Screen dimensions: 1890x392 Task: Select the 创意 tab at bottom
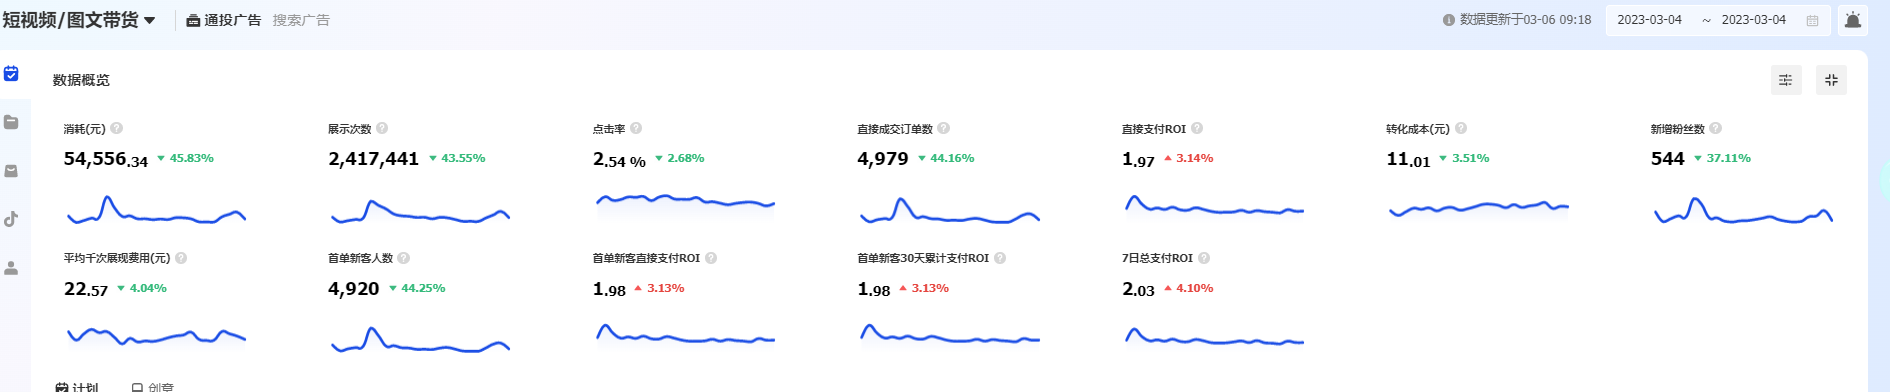click(153, 386)
